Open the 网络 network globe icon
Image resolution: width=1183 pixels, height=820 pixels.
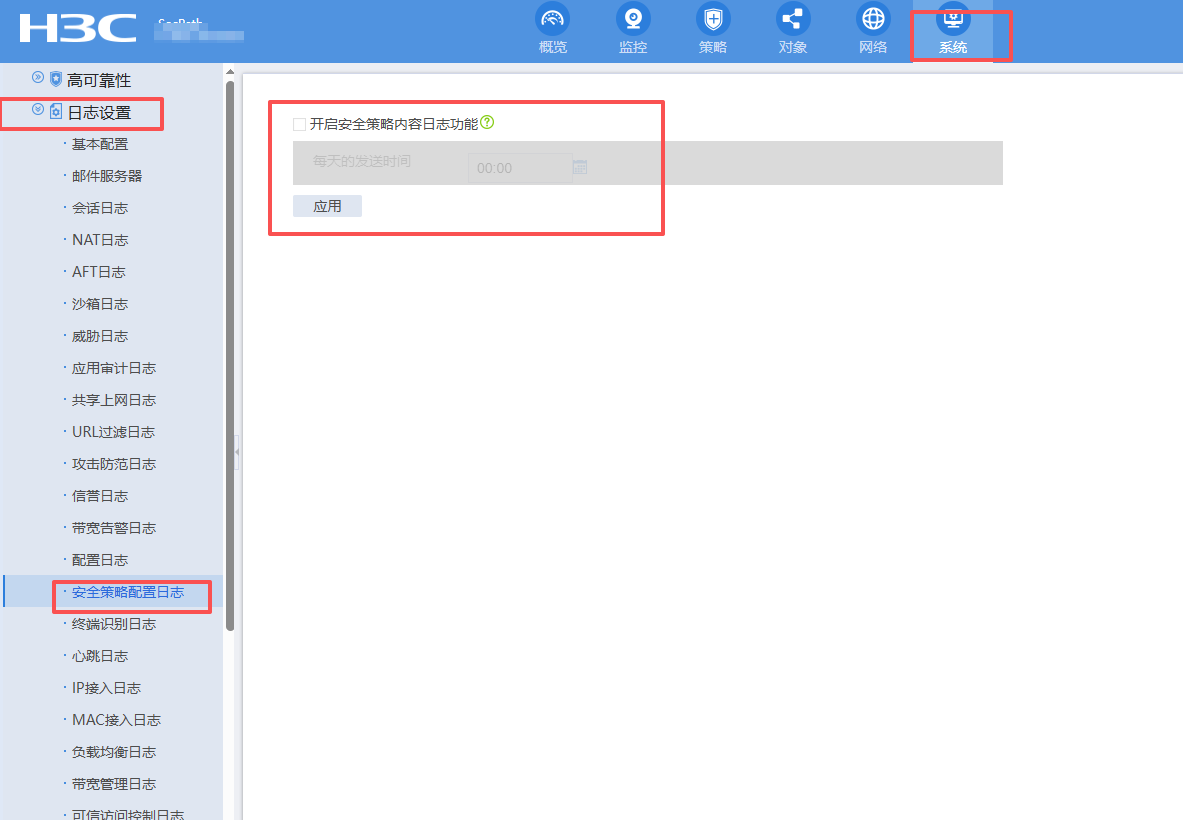click(873, 19)
